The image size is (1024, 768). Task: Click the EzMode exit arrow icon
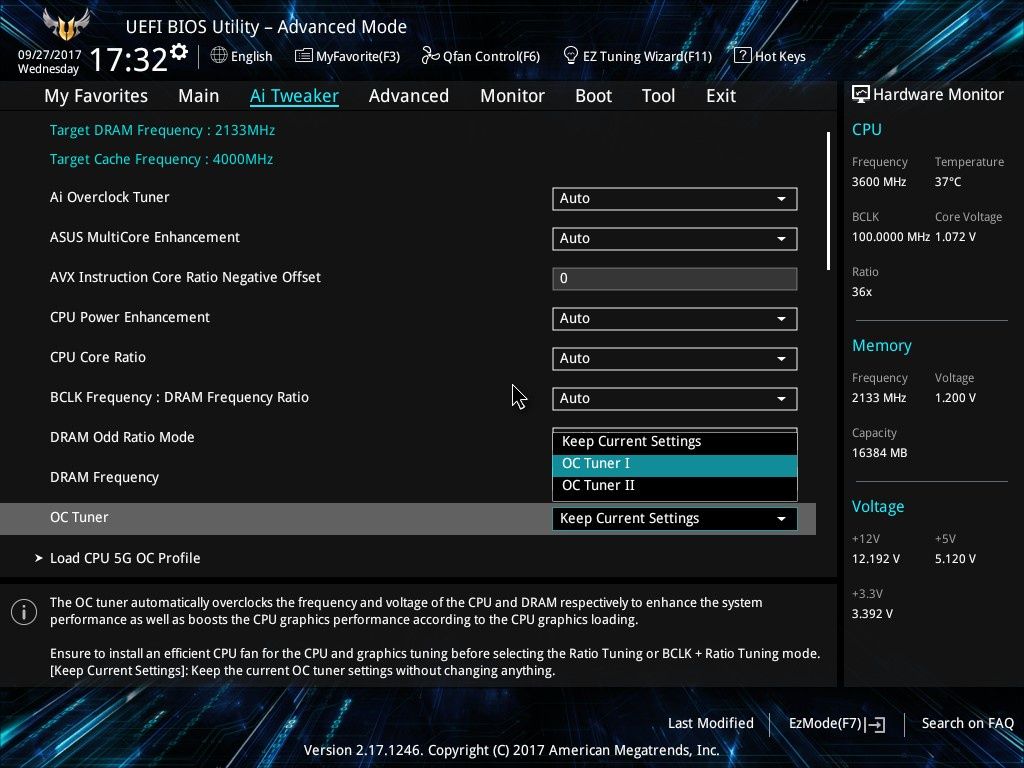tap(876, 724)
